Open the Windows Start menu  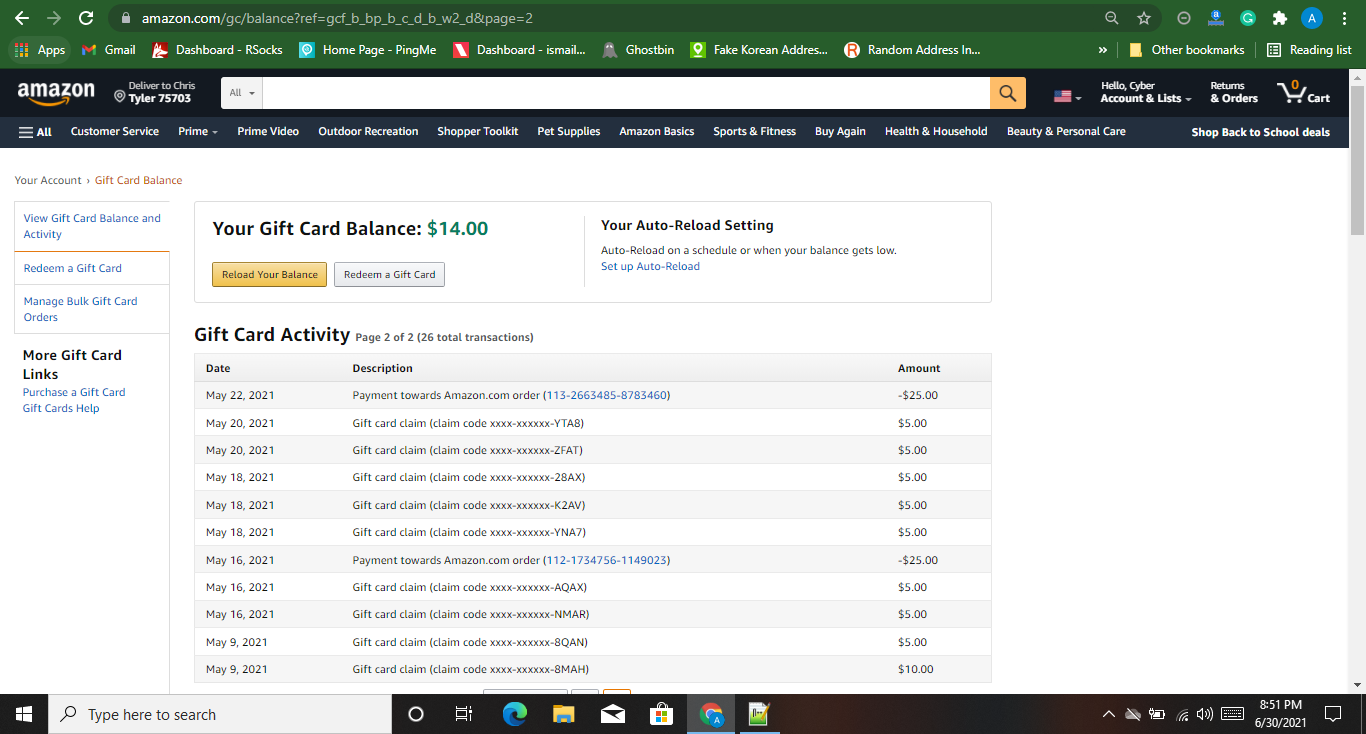pos(24,714)
